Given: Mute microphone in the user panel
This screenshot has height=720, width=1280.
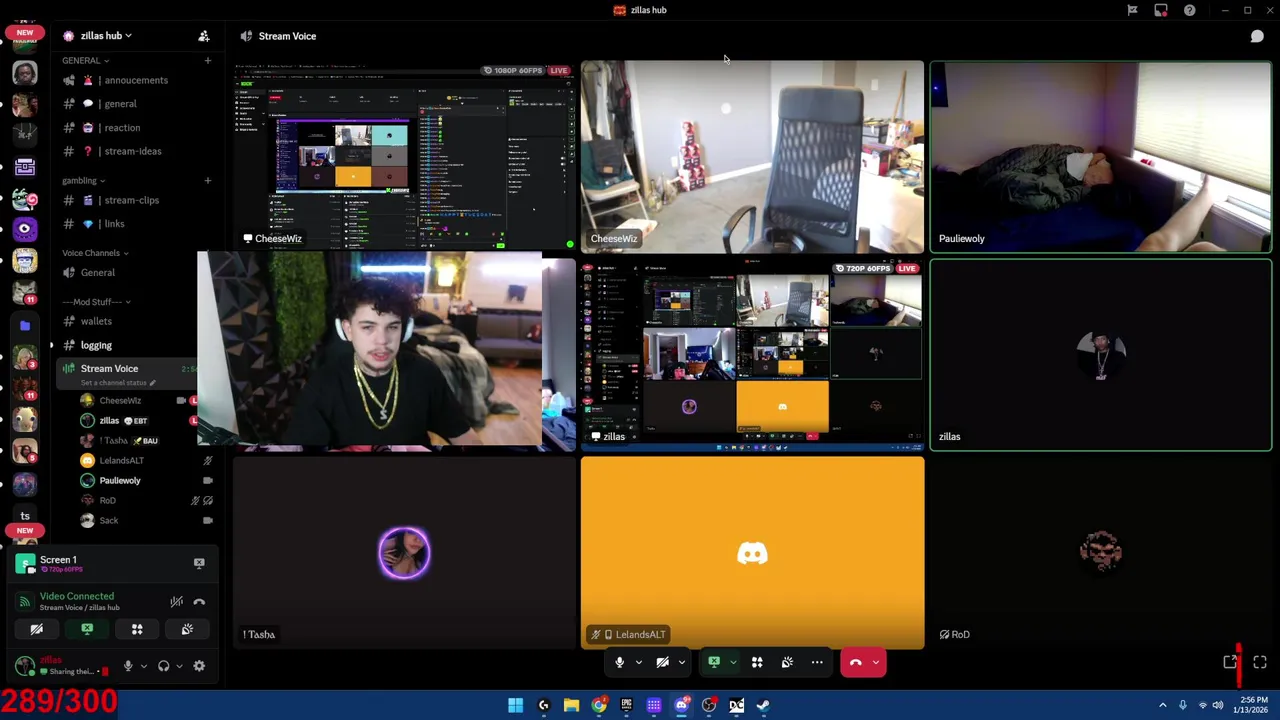Looking at the screenshot, I should click(127, 666).
